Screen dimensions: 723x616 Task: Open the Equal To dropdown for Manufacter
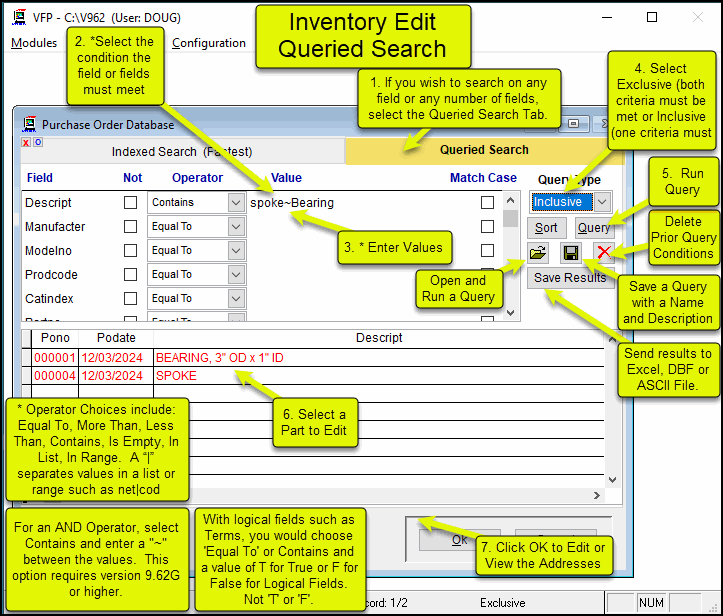tap(236, 226)
